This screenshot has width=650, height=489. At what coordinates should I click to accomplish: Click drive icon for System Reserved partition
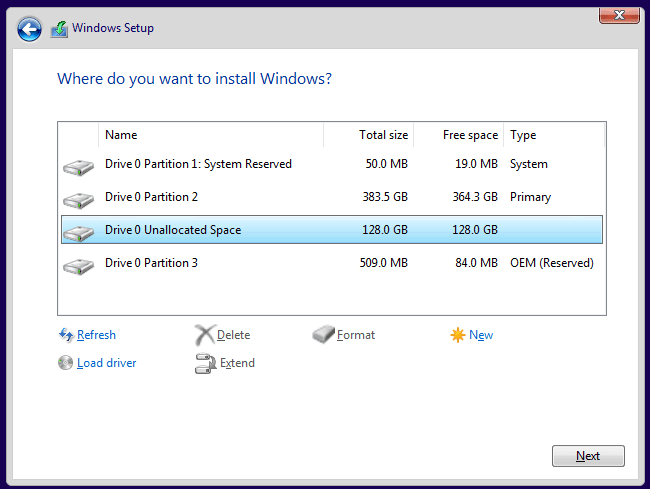[77, 165]
